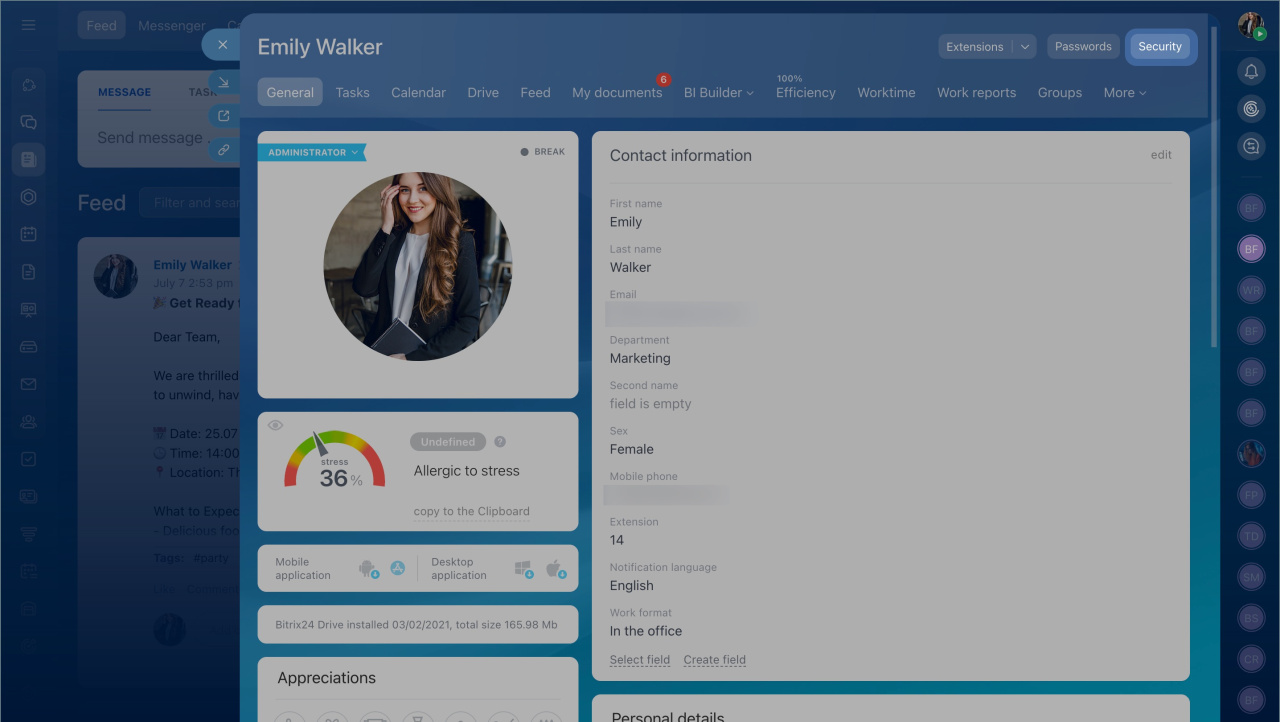Click the Security button
Screen dimensions: 1280x722
(x=1160, y=47)
